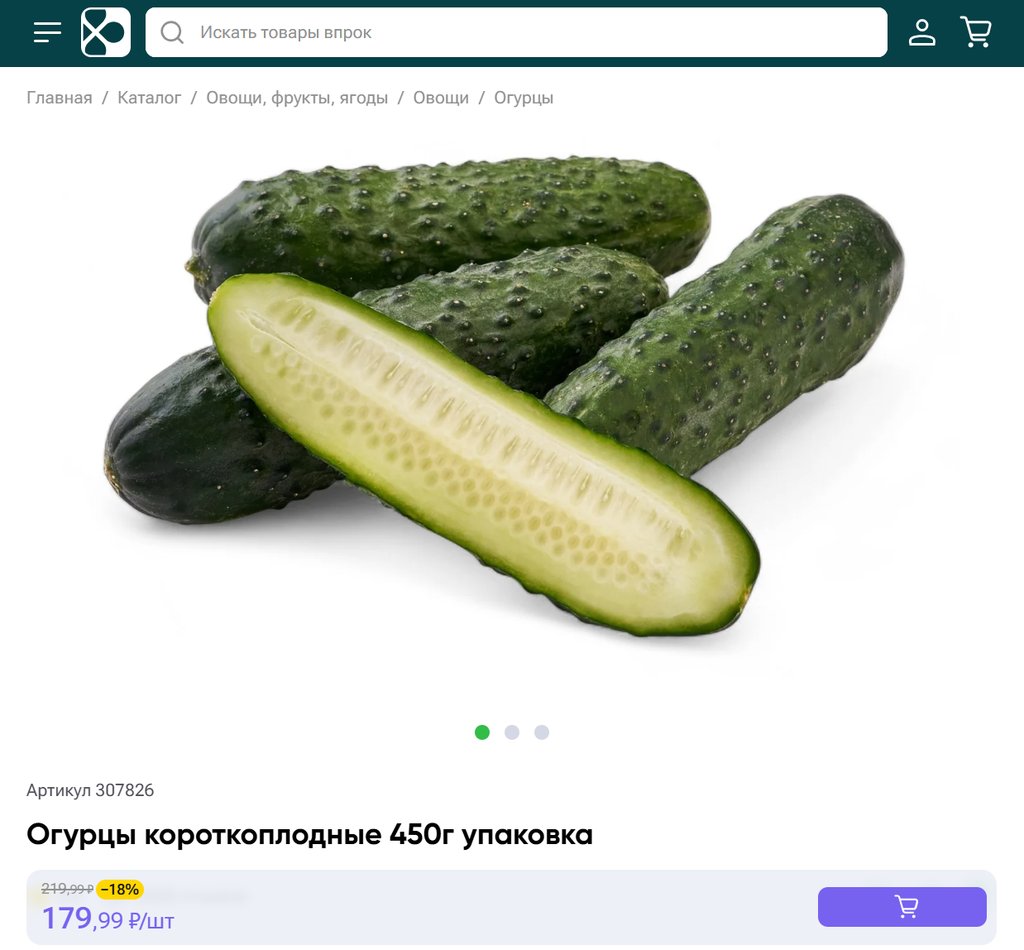This screenshot has width=1024, height=950.
Task: Switch to the second image dot
Action: click(512, 733)
